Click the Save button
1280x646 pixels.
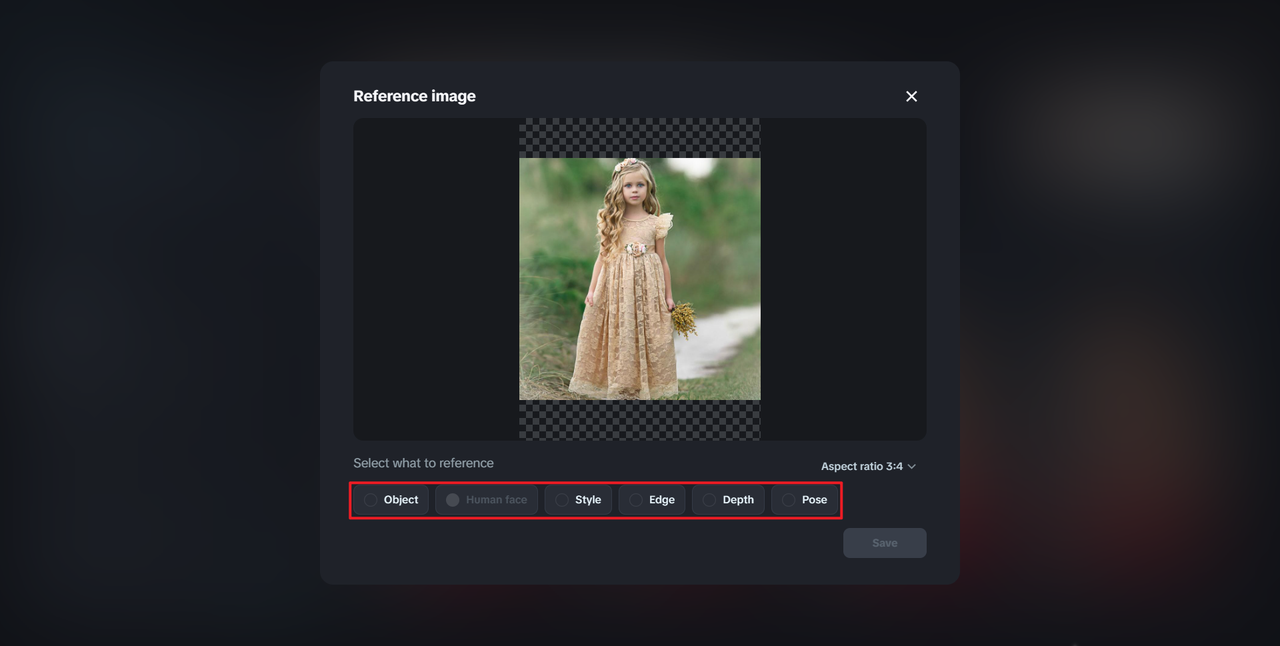(885, 543)
